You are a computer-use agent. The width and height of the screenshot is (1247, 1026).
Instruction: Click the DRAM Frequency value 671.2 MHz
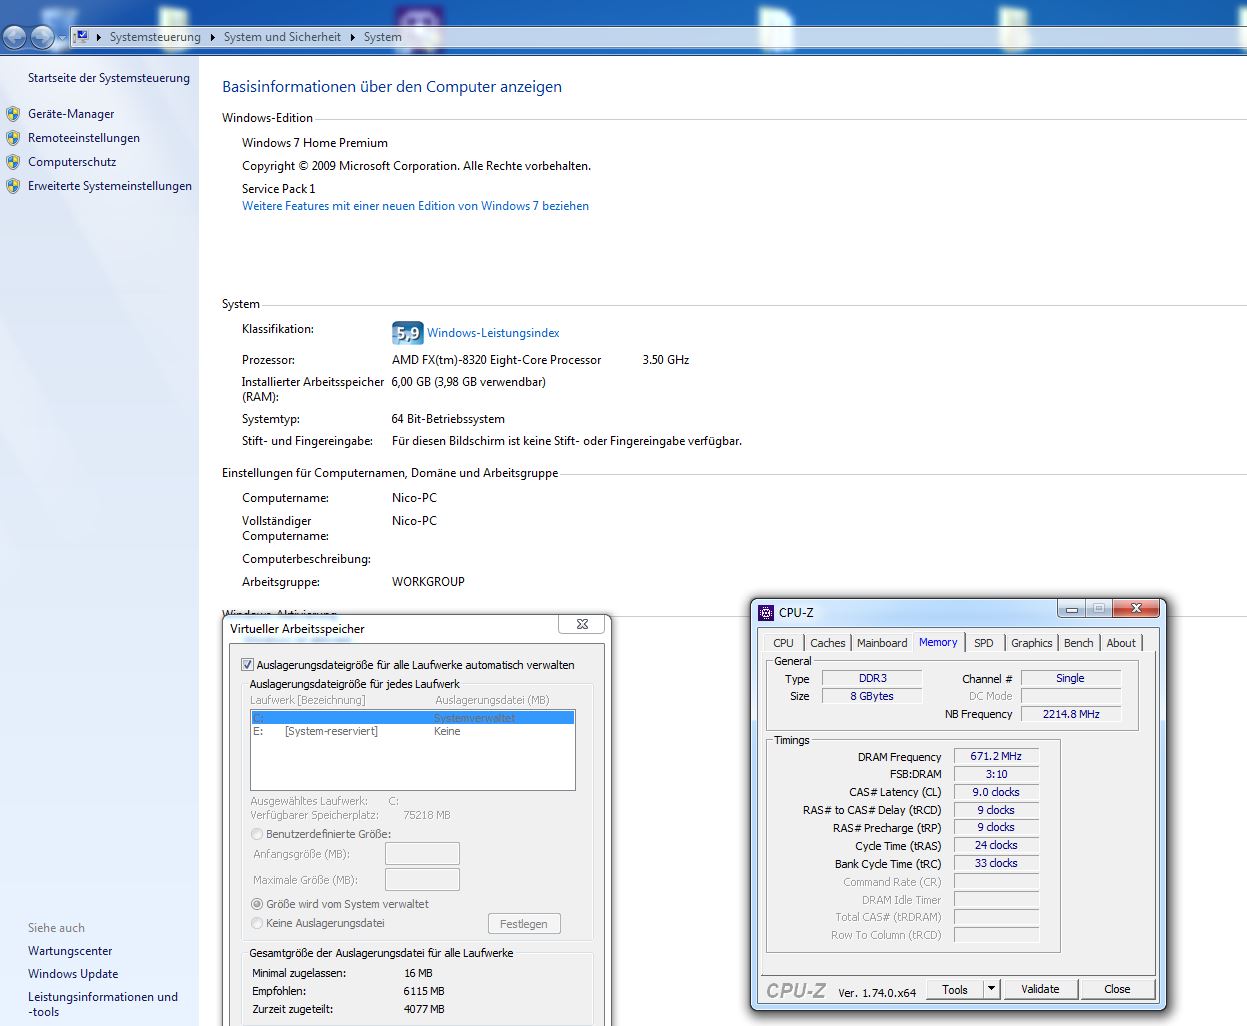996,756
